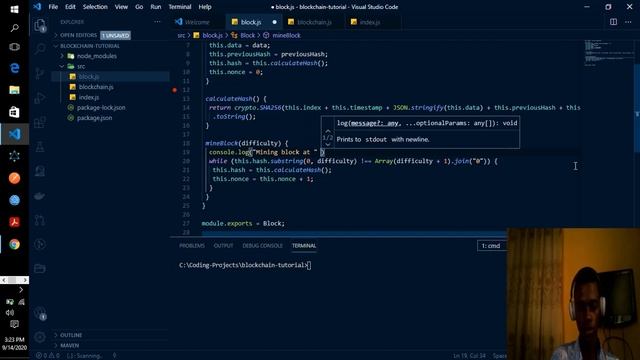The width and height of the screenshot is (640, 360).
Task: Open the Selection menu
Action: [x=95, y=7]
